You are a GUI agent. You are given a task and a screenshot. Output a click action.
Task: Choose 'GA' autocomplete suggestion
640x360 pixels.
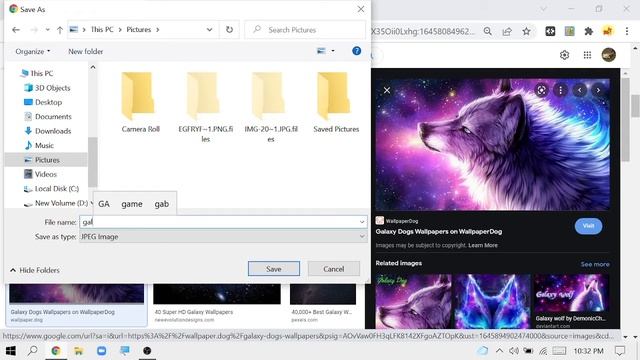pos(104,204)
